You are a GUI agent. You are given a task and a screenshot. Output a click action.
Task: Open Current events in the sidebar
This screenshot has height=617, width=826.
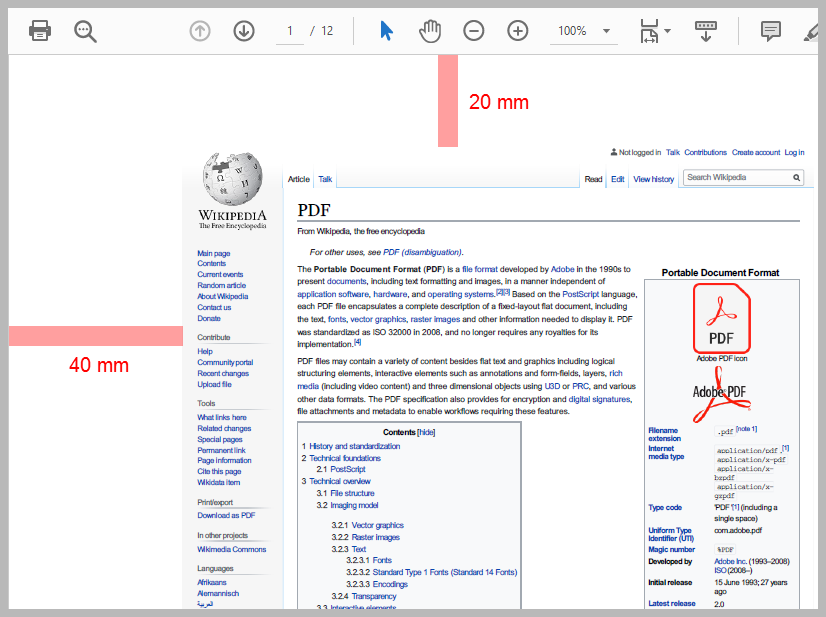click(220, 275)
